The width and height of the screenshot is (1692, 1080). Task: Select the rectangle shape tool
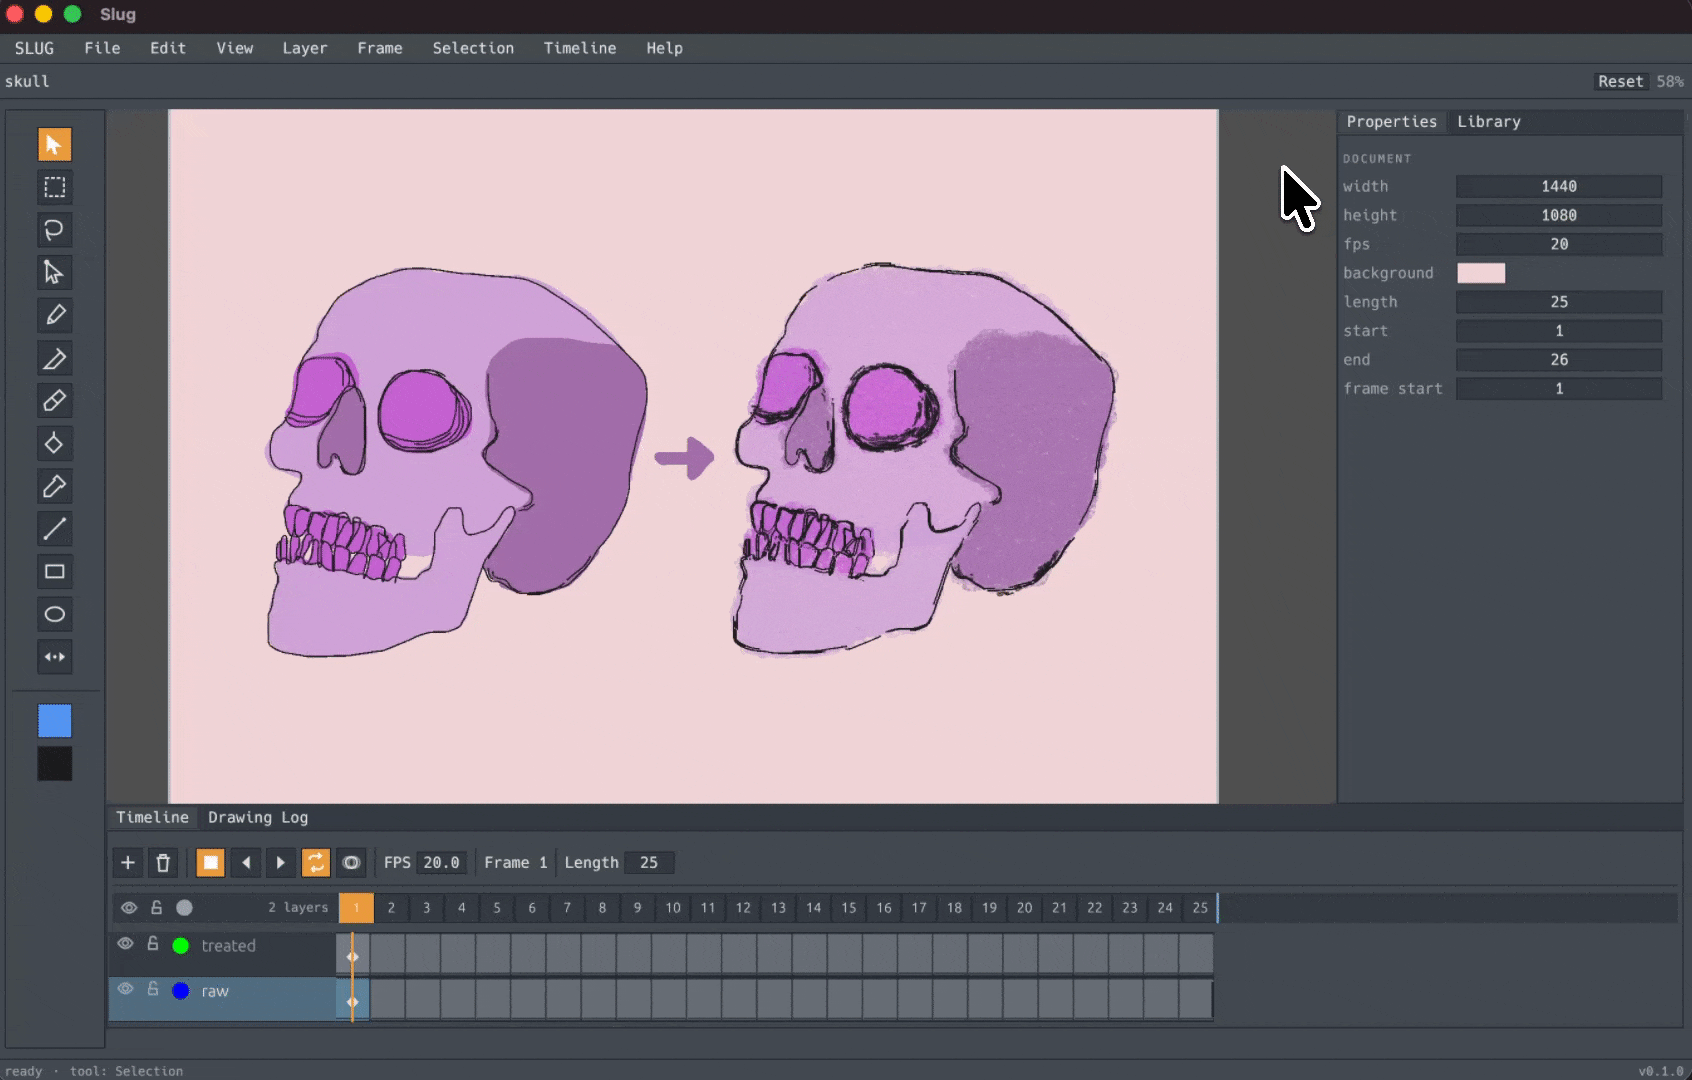point(55,572)
